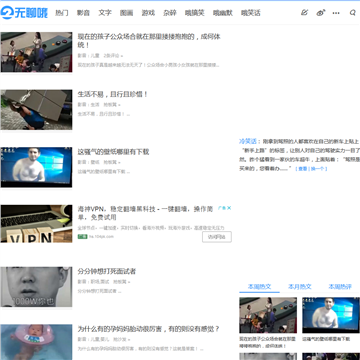
Task: Open shirtless man wallpaper thumbnail in main list
Action: pos(36,167)
